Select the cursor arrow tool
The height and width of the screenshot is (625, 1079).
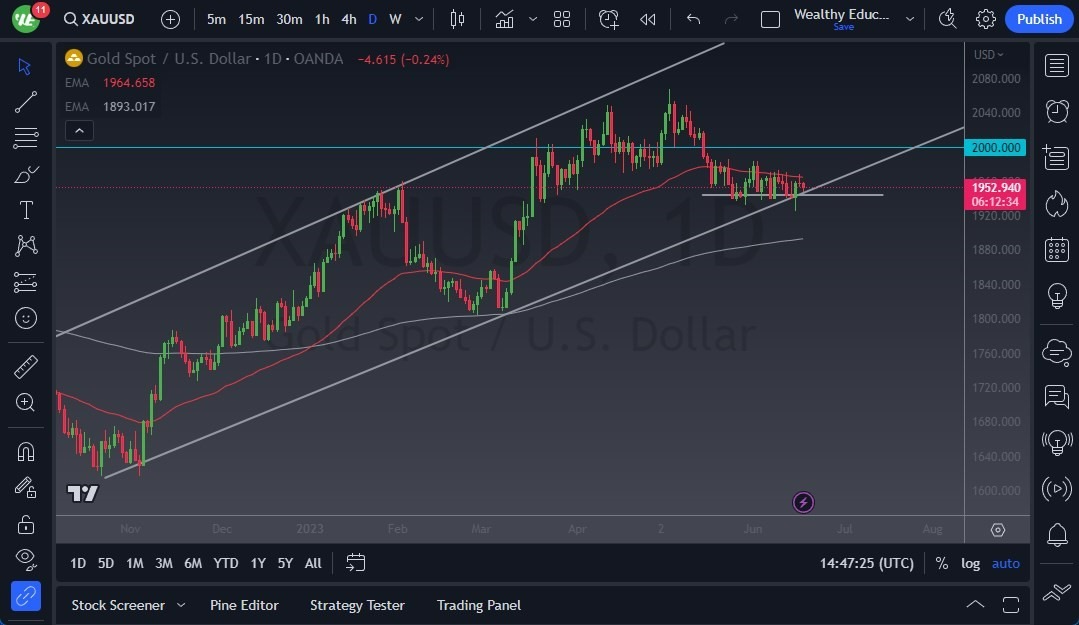25,66
